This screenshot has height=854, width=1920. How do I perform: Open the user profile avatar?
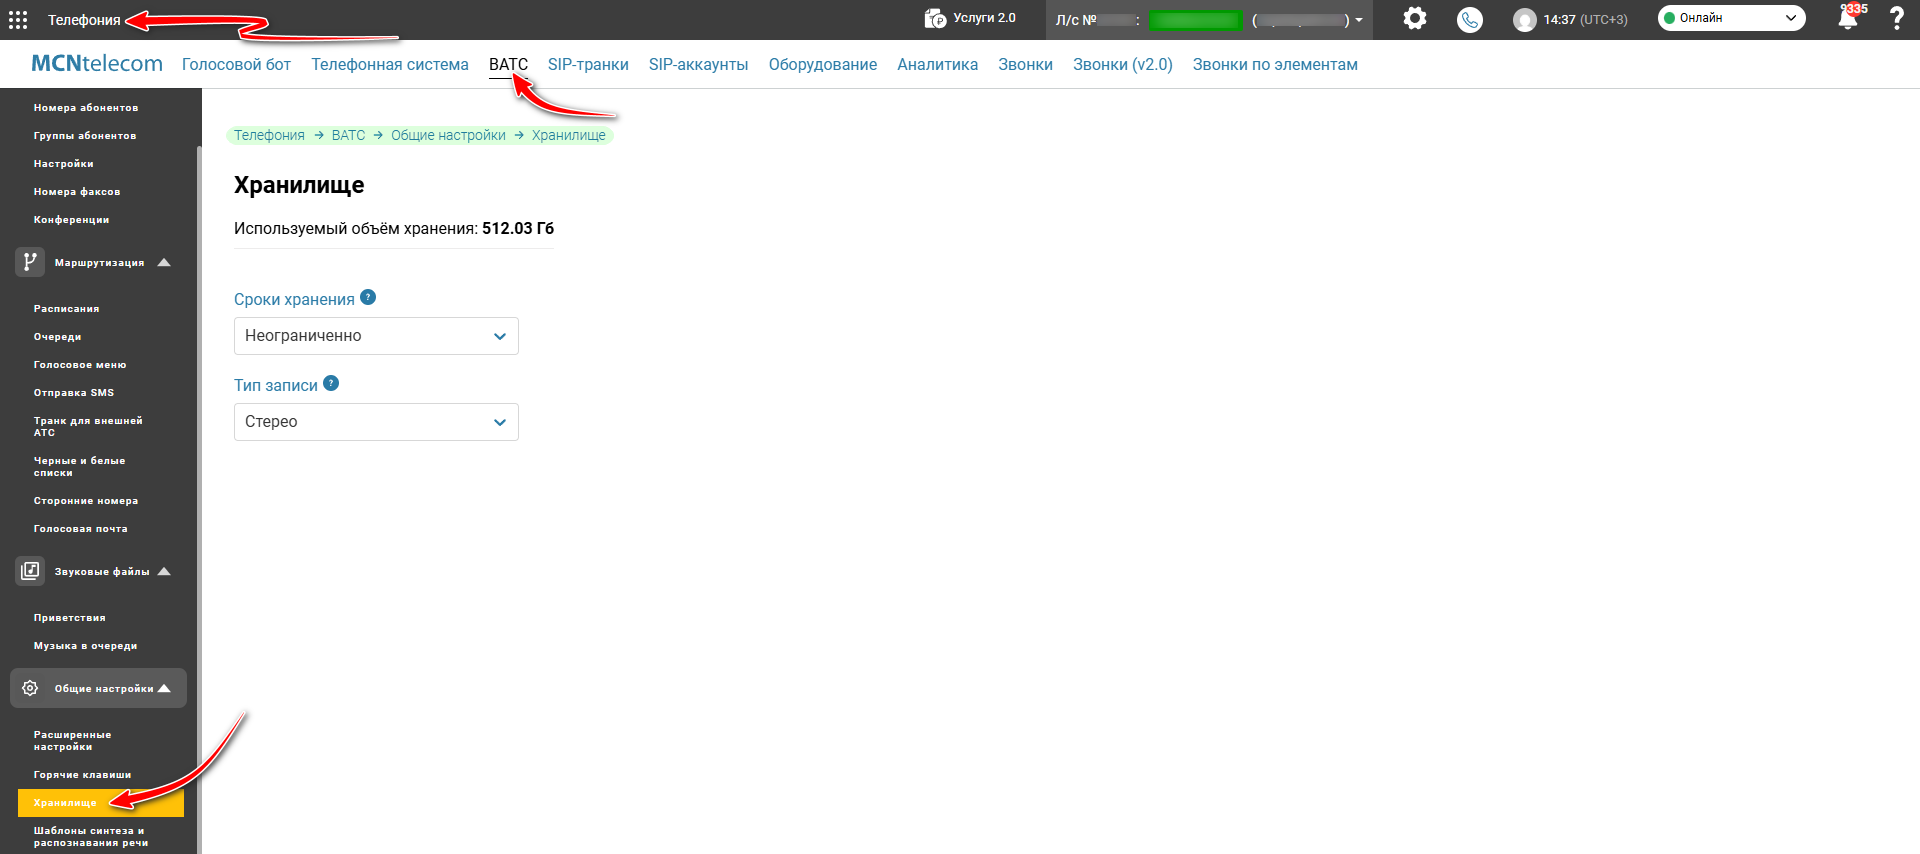(1524, 20)
